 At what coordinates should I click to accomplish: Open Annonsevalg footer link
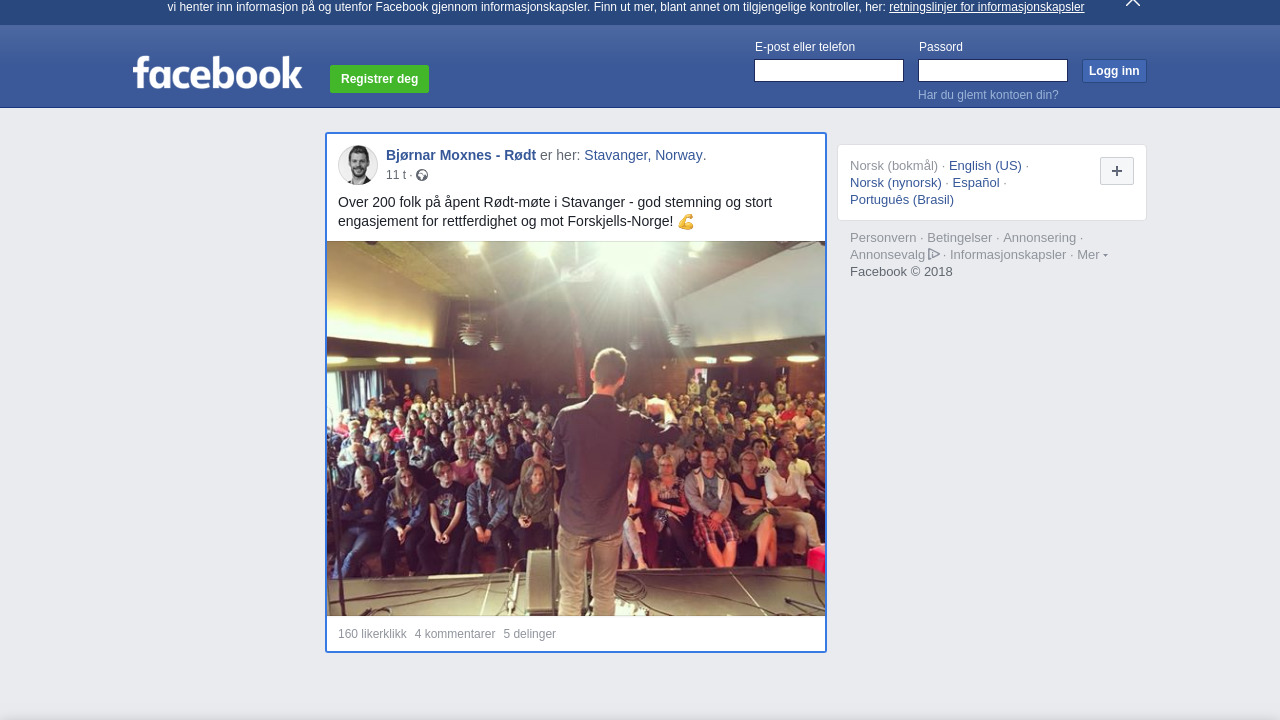(887, 255)
